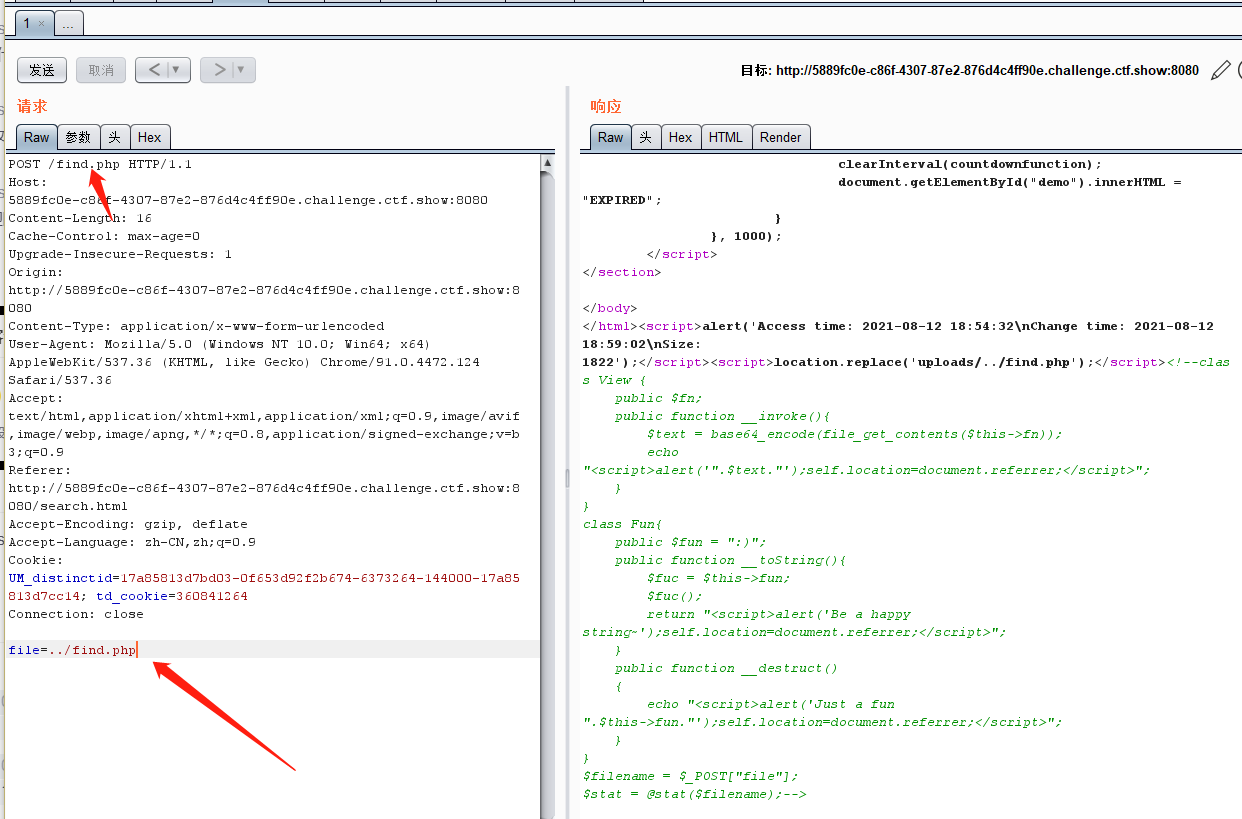Open the response Render tab
The height and width of the screenshot is (819, 1242).
coord(781,137)
